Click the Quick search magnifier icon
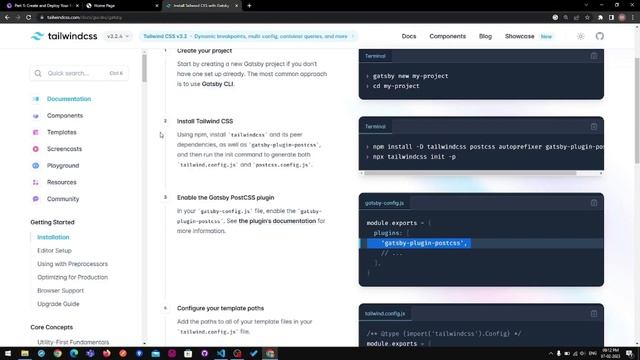Viewport: 640px width, 360px height. tap(38, 73)
